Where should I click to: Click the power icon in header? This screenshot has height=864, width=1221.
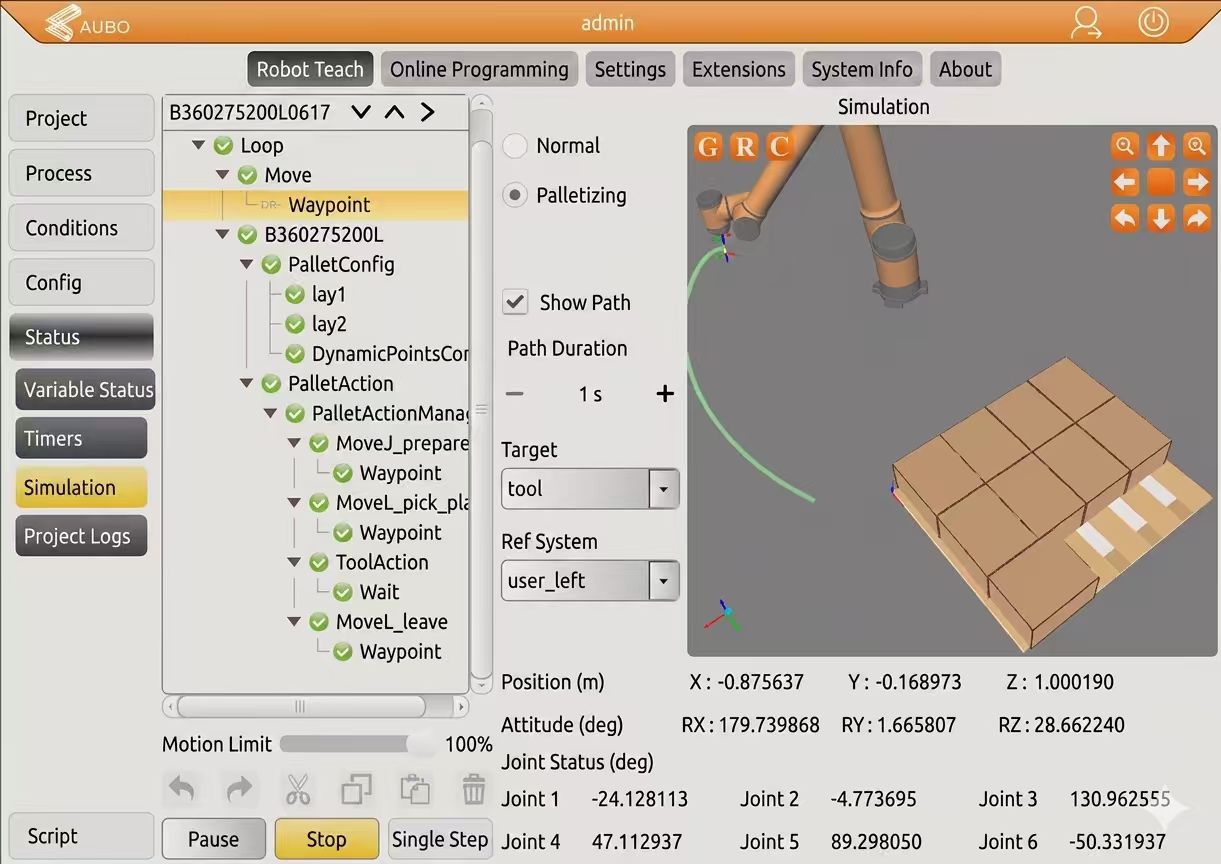[1153, 22]
